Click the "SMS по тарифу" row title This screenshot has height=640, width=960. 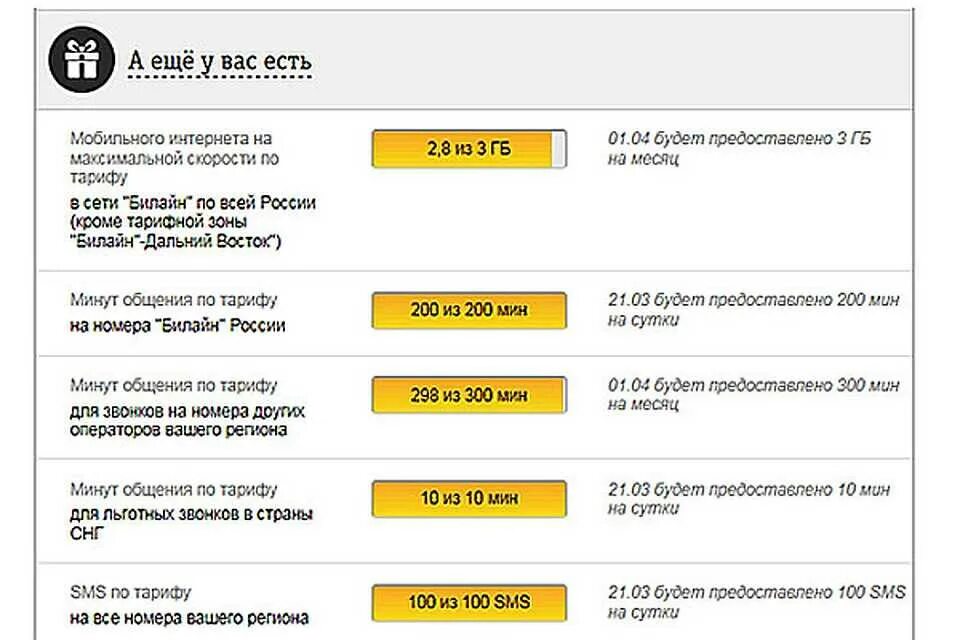point(130,592)
